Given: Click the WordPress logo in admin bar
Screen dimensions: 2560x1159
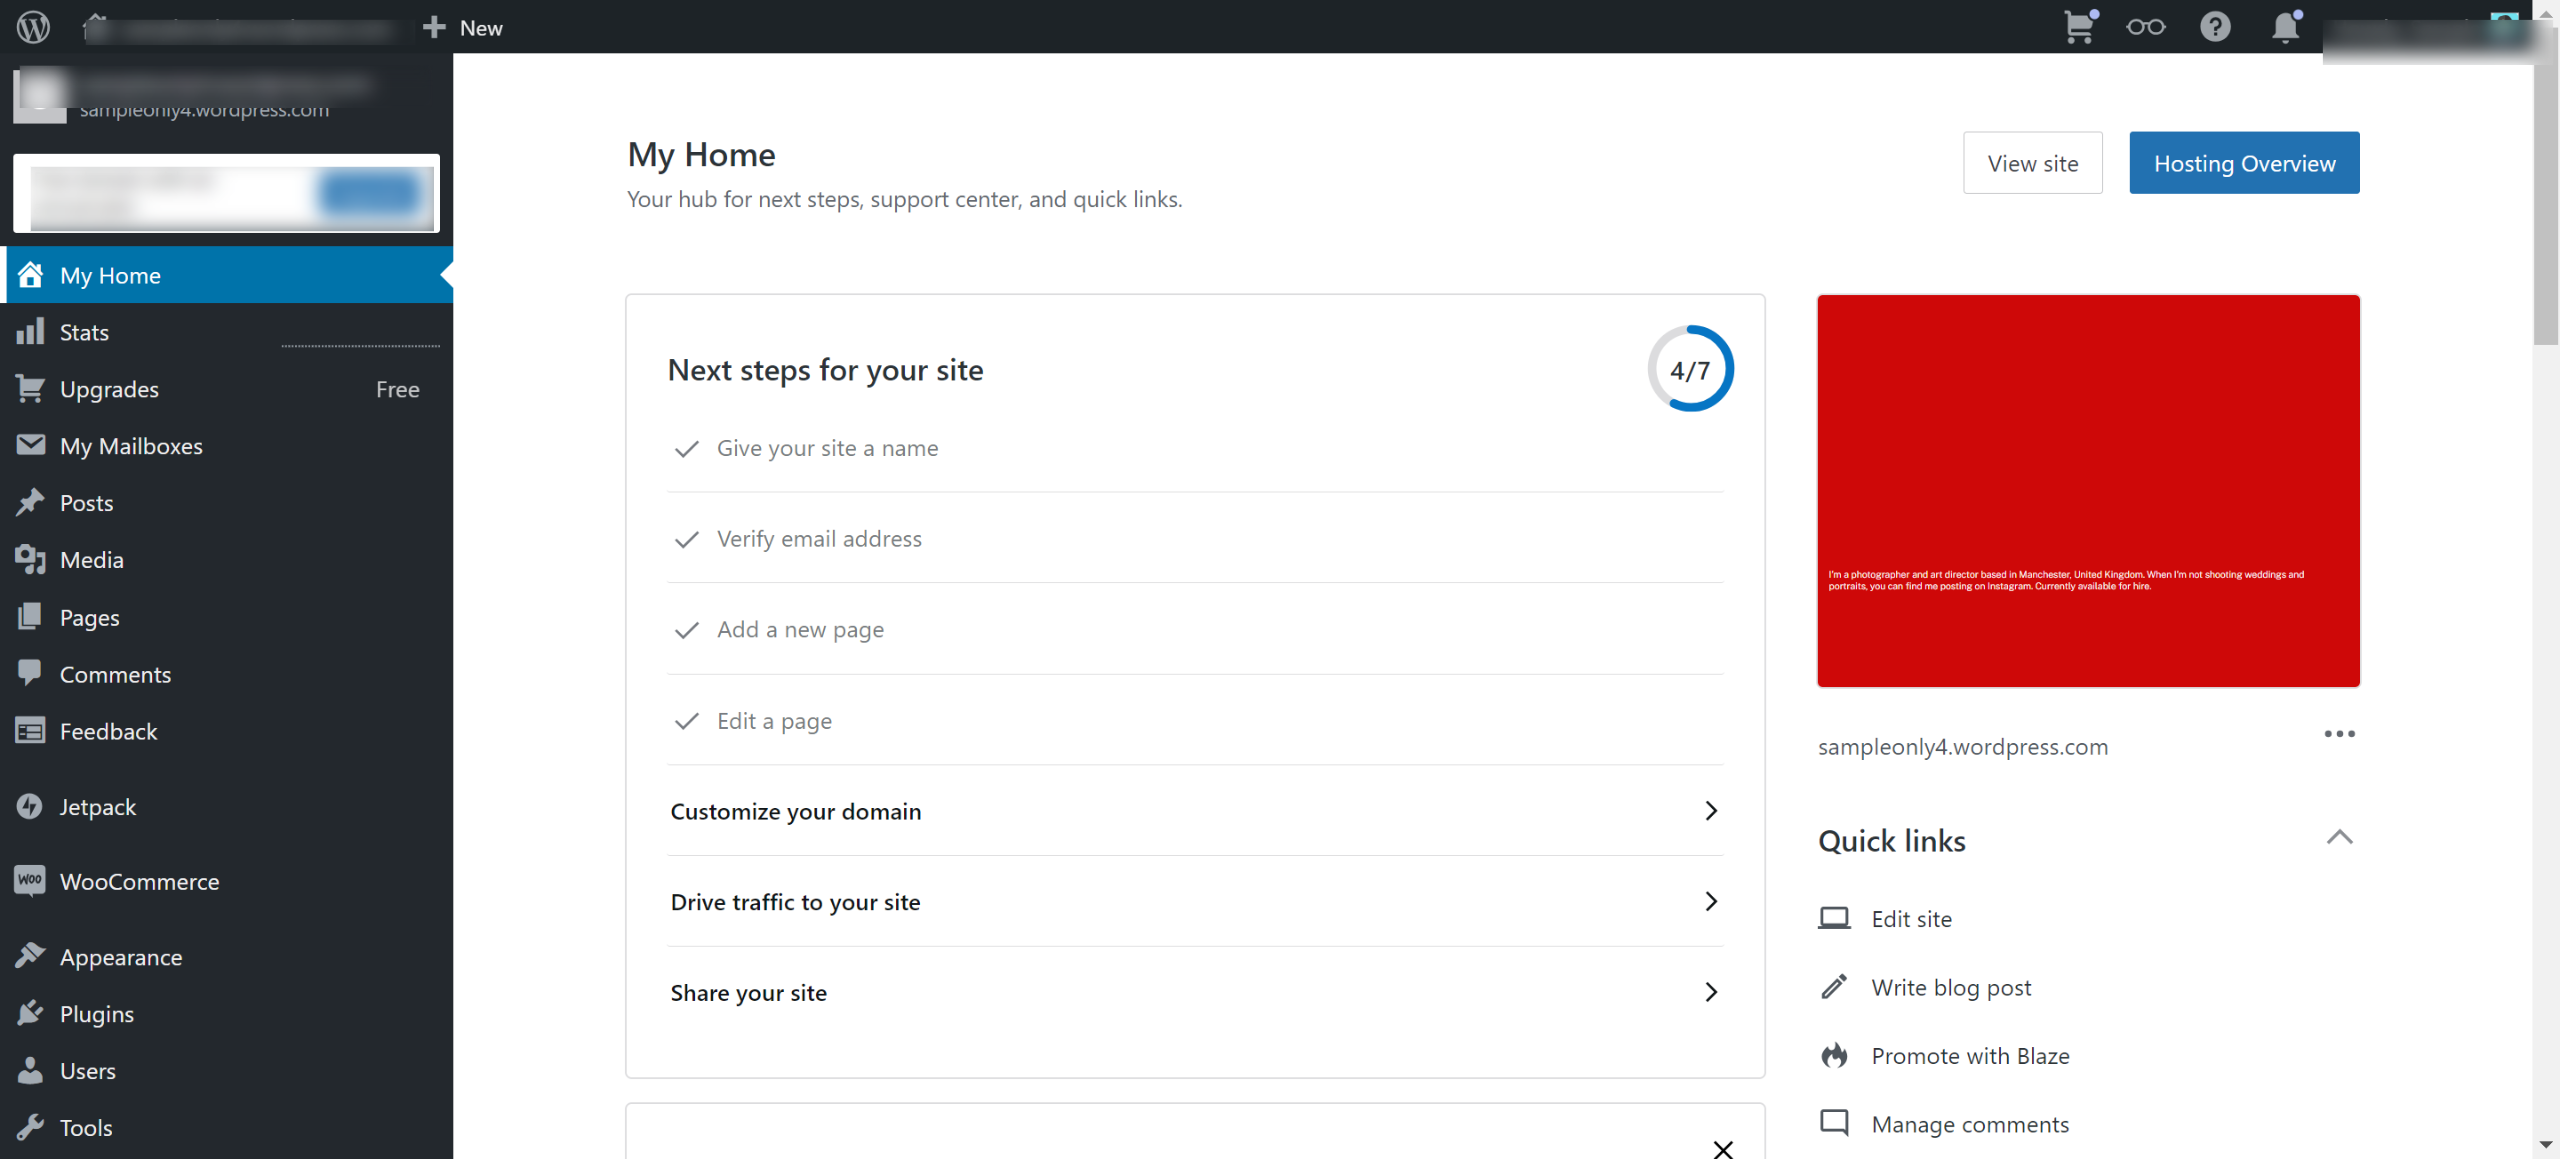Looking at the screenshot, I should (x=33, y=27).
